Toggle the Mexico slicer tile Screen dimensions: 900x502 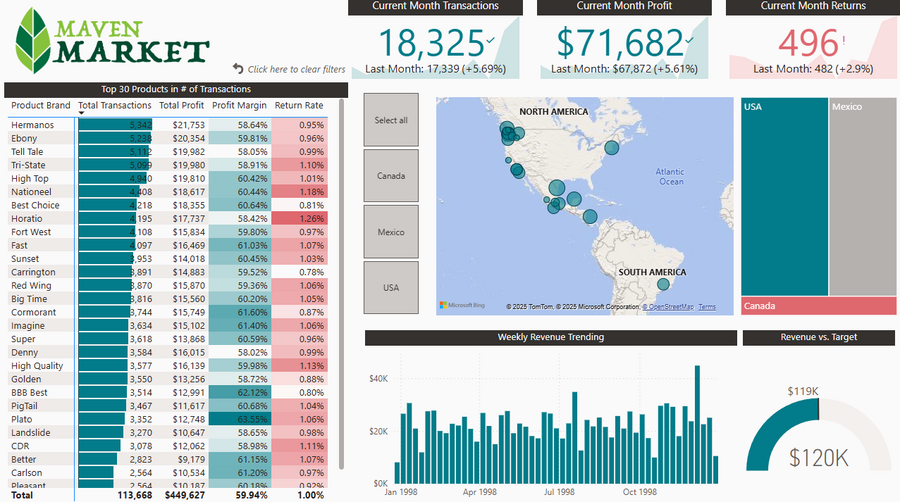coord(391,232)
